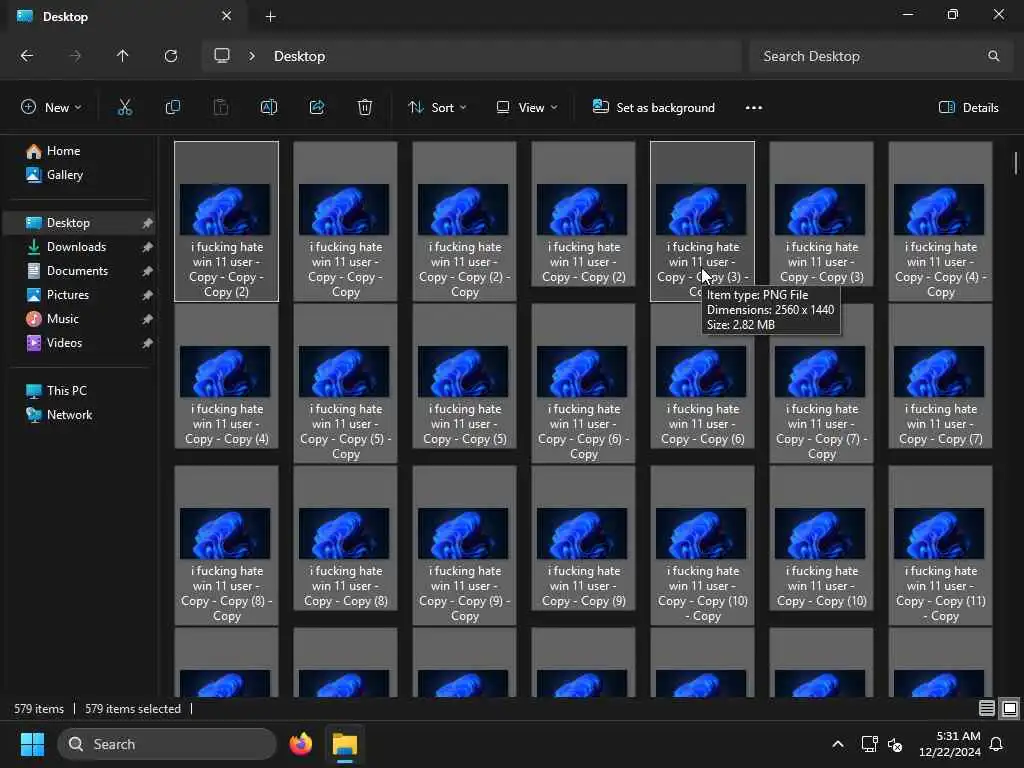
Task: Click the pin icon beside Music
Action: click(148, 319)
